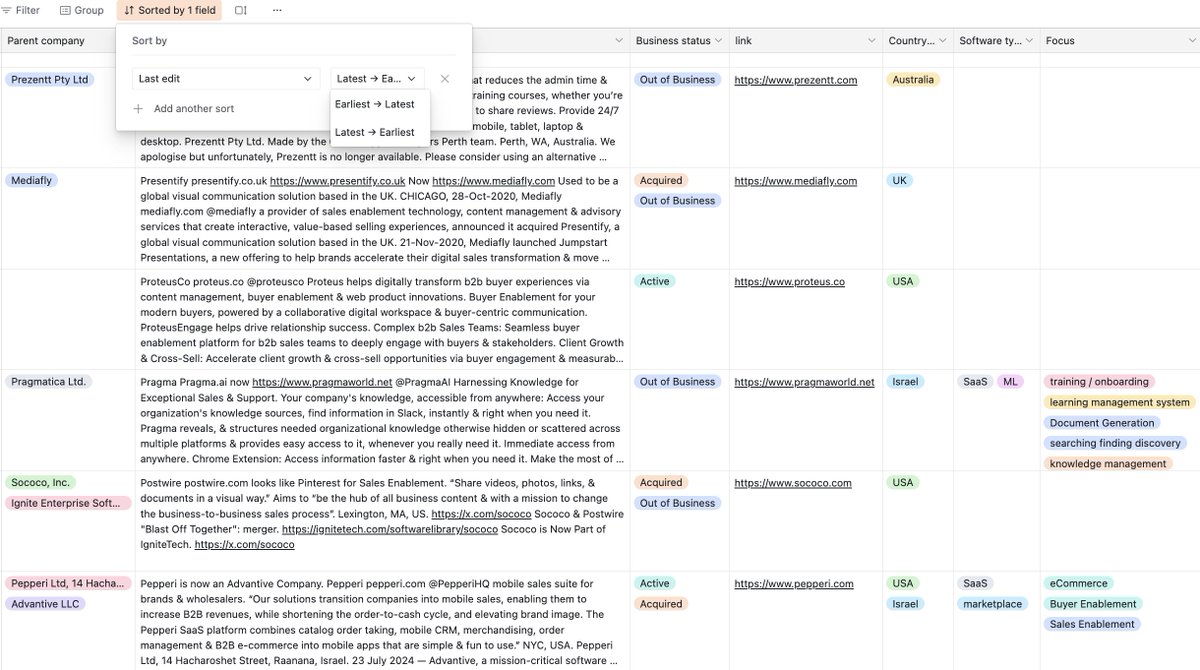Select the knowledge management focus tag
Viewport: 1200px width, 670px height.
[1108, 464]
